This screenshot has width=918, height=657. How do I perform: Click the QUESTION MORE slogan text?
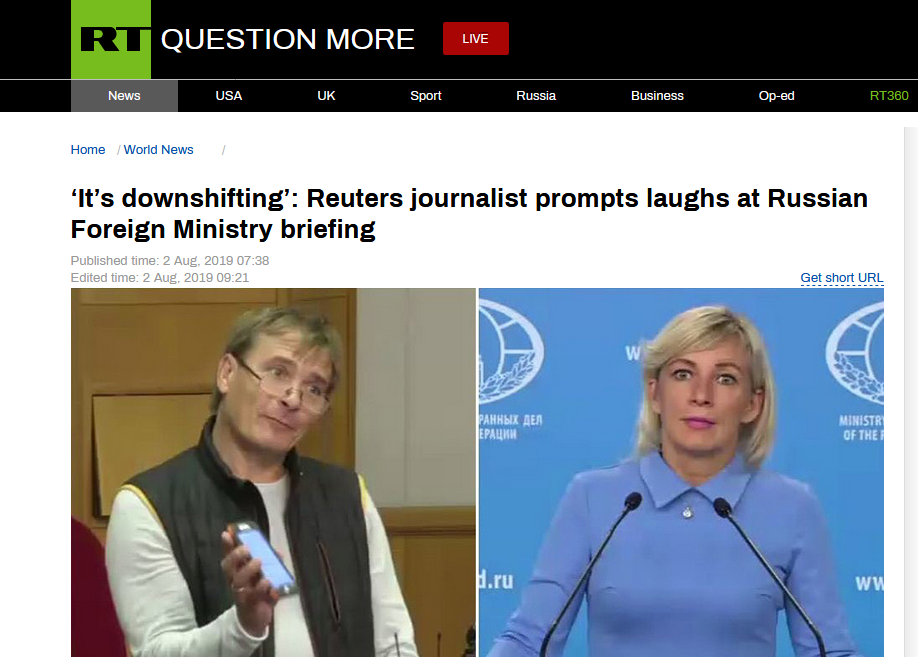pos(287,39)
